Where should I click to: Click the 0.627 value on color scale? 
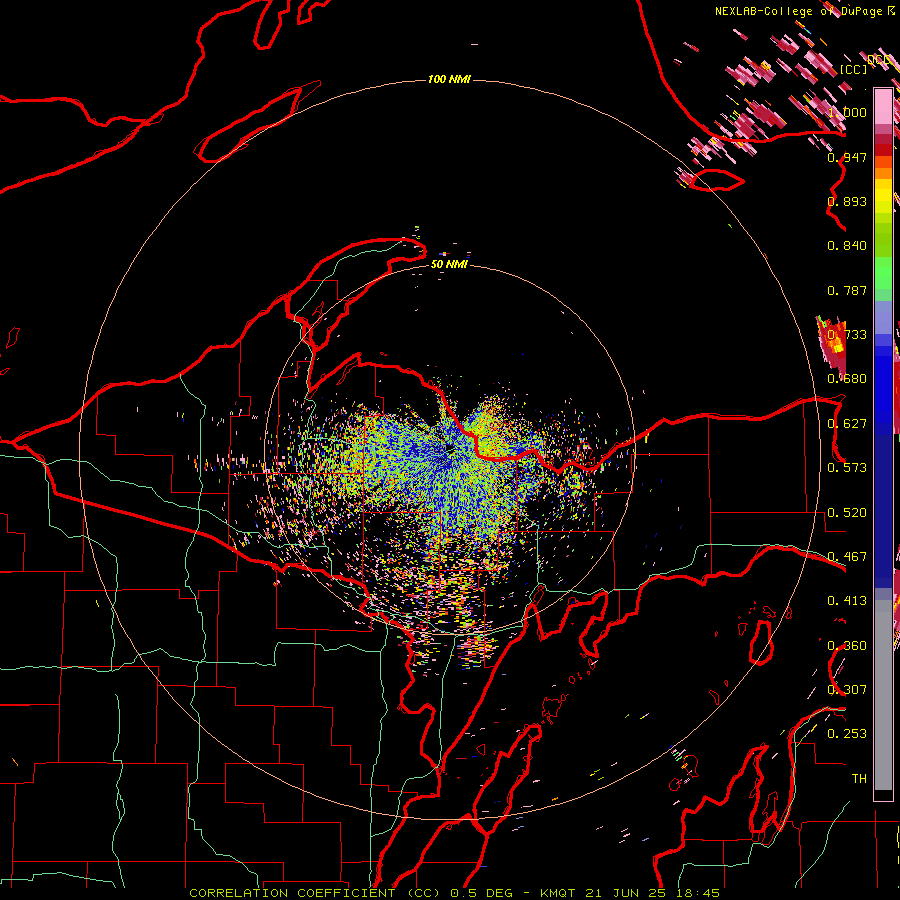tap(847, 423)
